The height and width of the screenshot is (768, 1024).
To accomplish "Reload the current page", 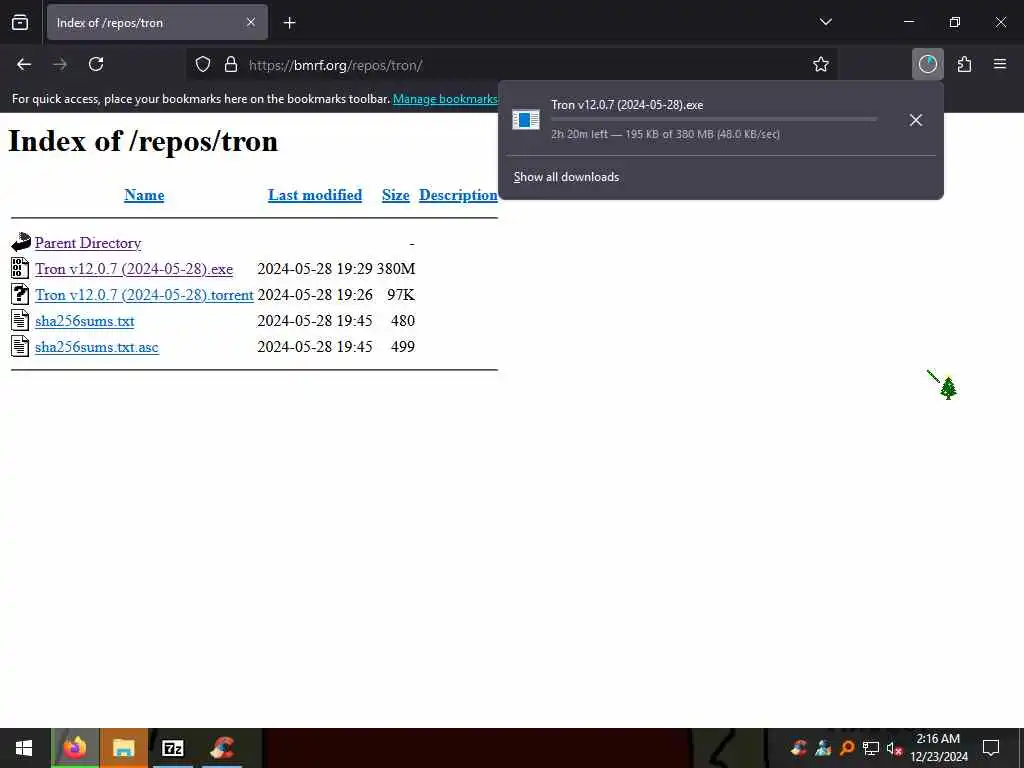I will tap(96, 64).
